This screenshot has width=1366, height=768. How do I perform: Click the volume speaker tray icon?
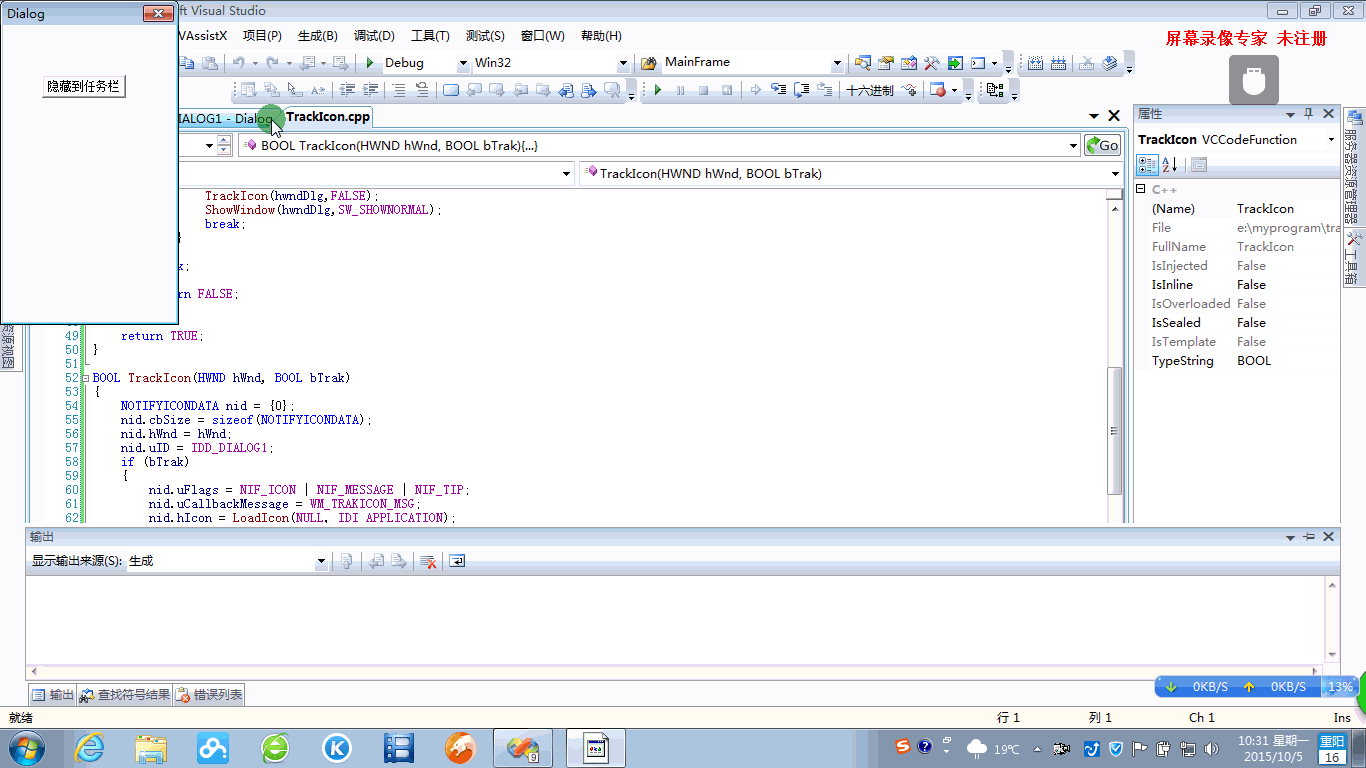[x=1212, y=749]
